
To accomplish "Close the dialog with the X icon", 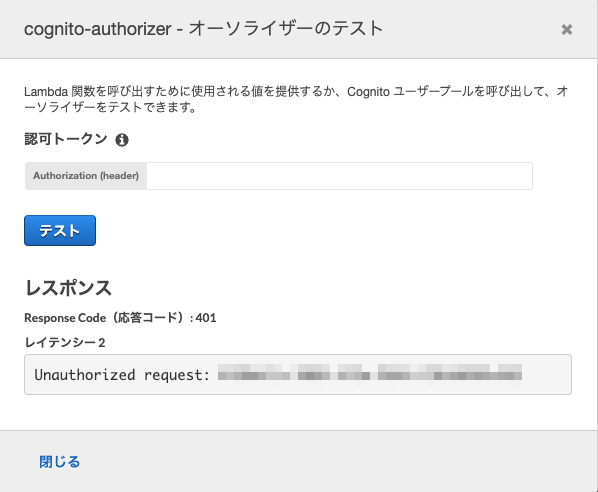I will [x=567, y=29].
